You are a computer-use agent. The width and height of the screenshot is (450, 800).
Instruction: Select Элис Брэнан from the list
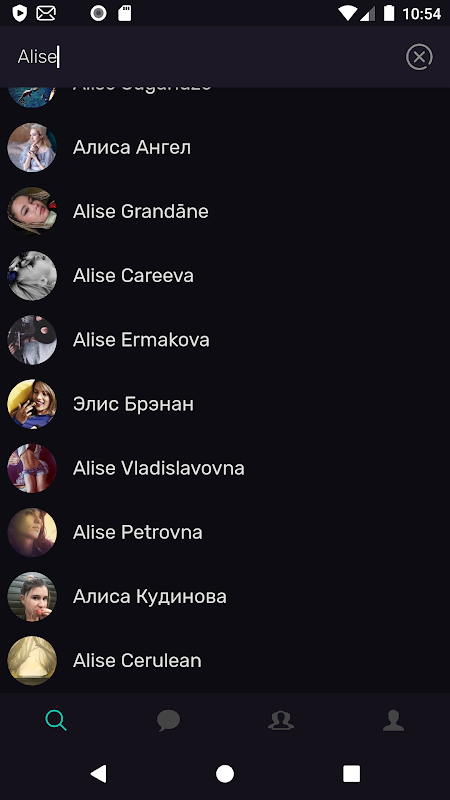tap(225, 404)
